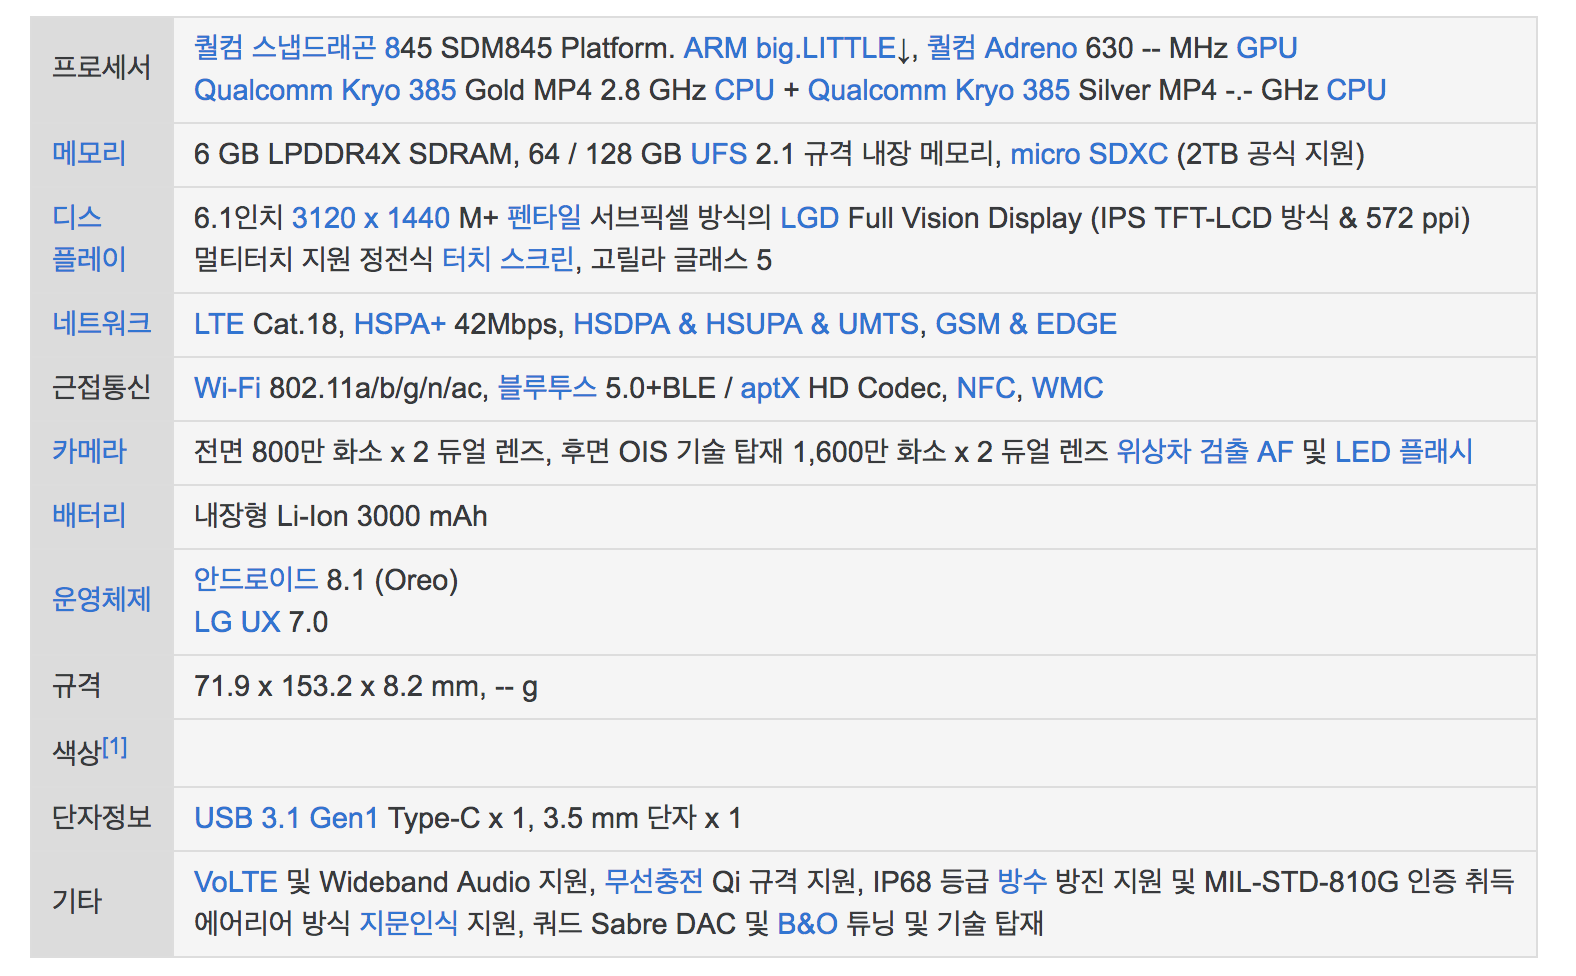
Task: Open the 운영체제 row header link
Action: coord(101,600)
